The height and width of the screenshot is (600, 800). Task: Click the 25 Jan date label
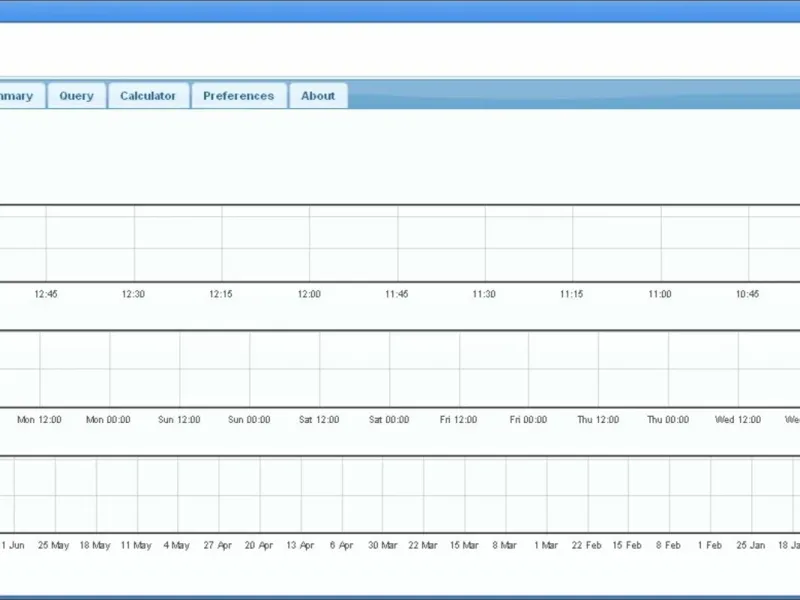(x=751, y=545)
